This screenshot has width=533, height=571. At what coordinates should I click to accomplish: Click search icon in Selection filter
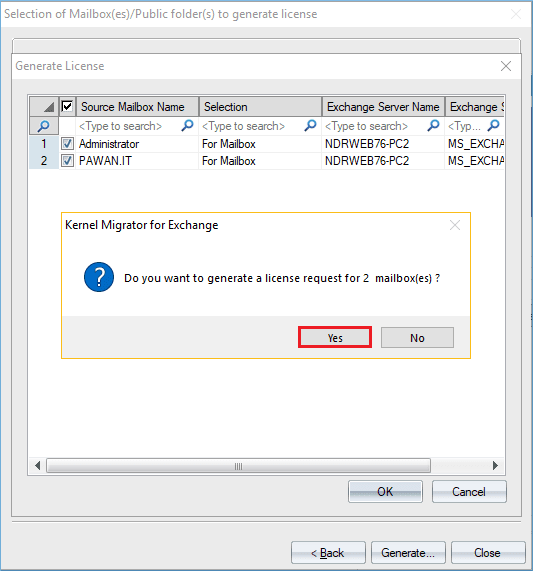click(310, 126)
